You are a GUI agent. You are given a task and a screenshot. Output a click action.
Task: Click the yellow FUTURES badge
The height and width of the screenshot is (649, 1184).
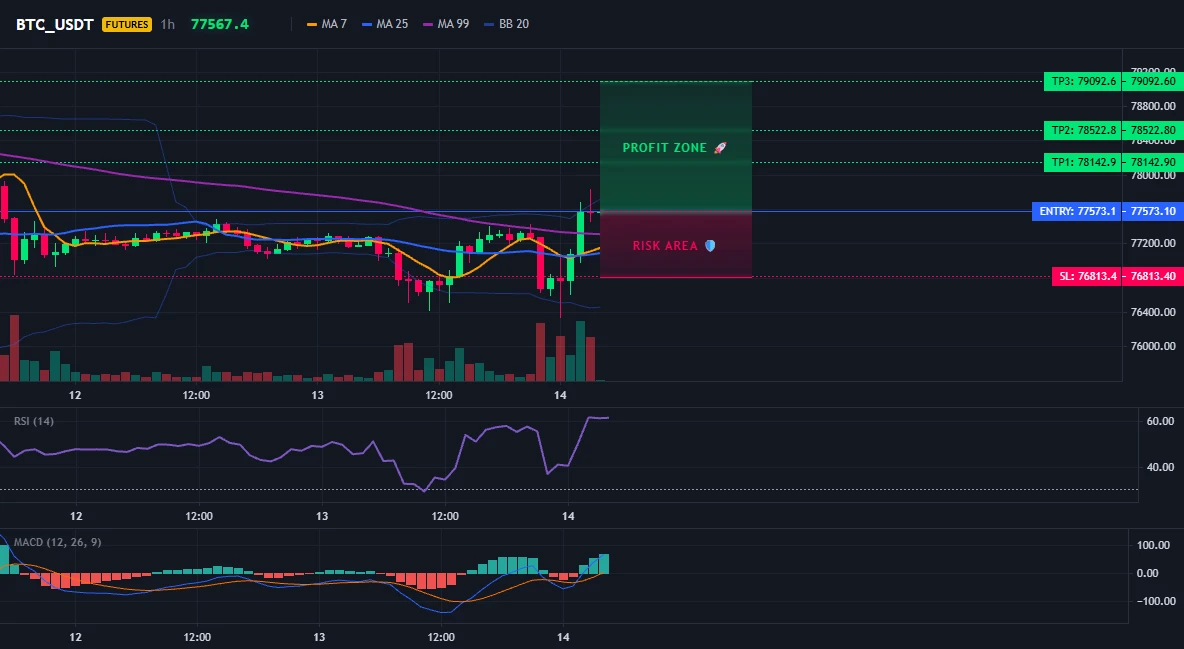pyautogui.click(x=127, y=24)
